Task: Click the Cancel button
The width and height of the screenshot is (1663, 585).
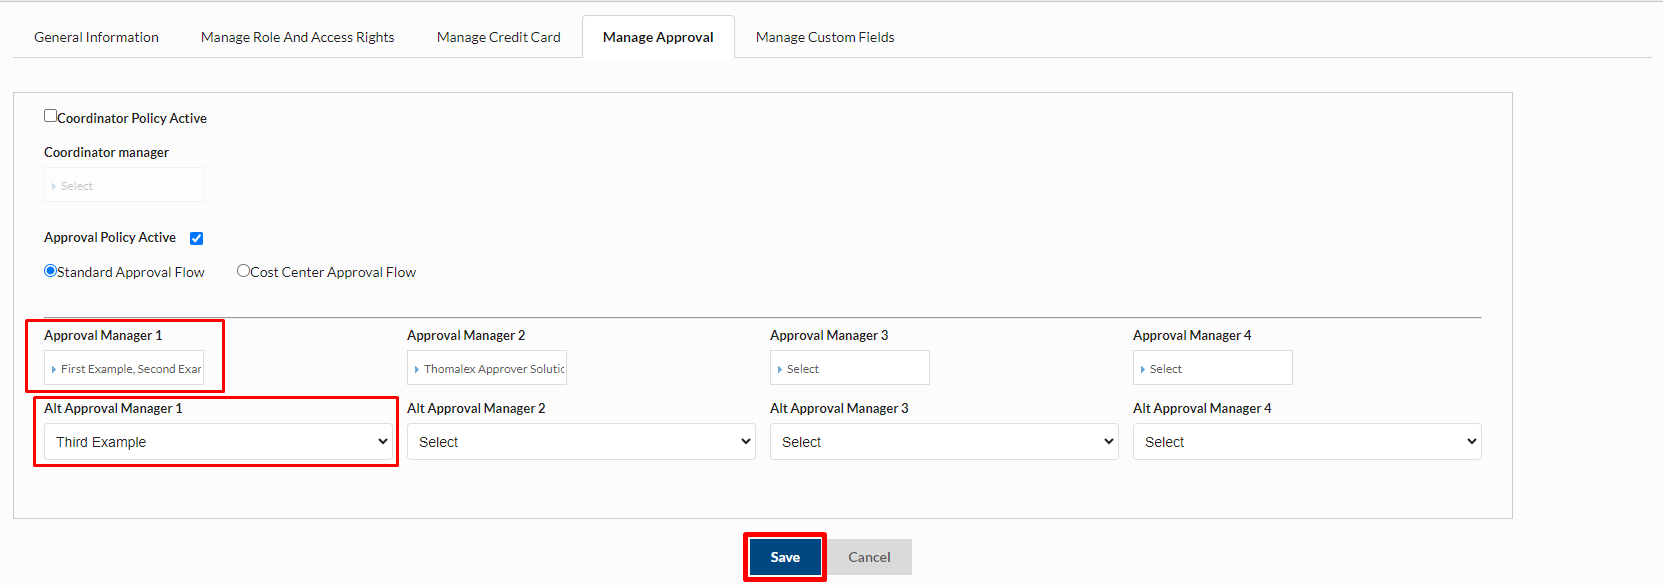Action: tap(869, 557)
